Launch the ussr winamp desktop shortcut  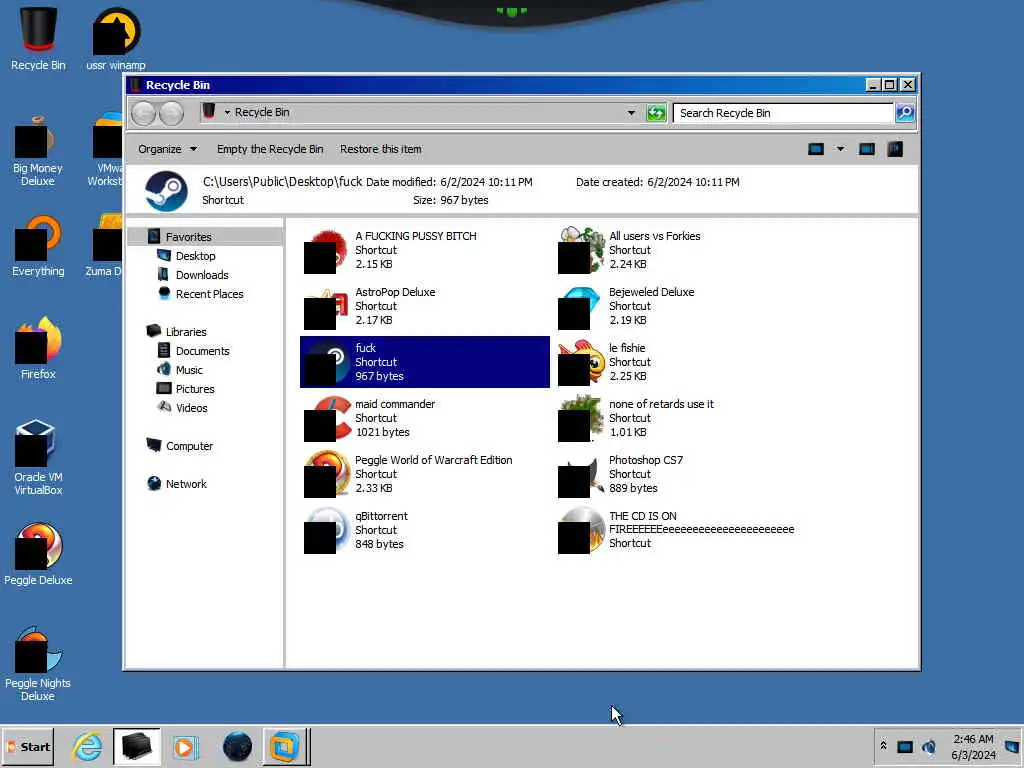(116, 39)
